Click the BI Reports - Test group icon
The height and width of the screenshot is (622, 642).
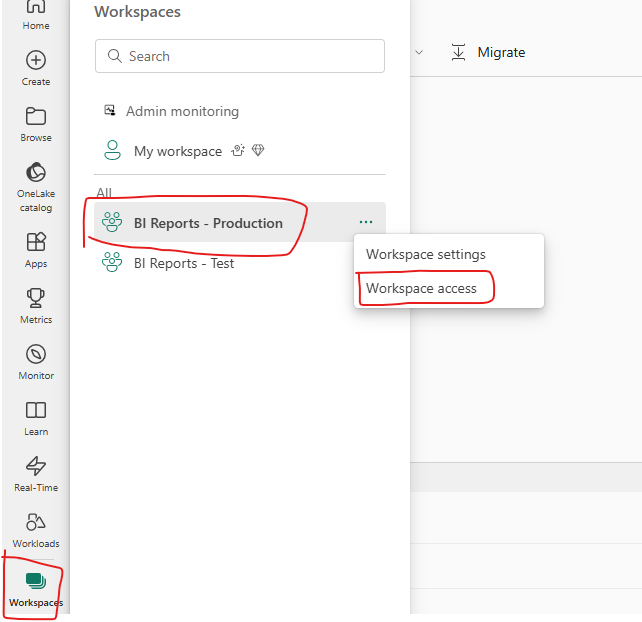112,262
